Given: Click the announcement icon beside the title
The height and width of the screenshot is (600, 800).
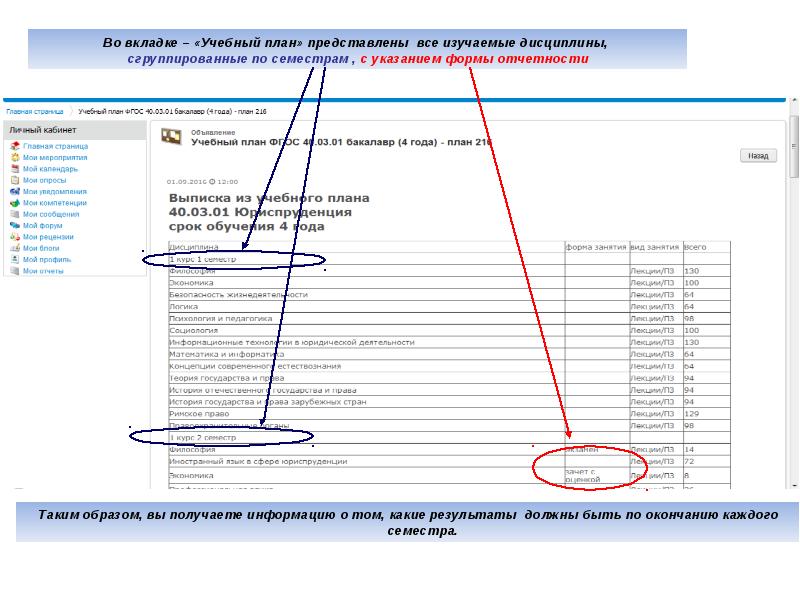Looking at the screenshot, I should 171,138.
